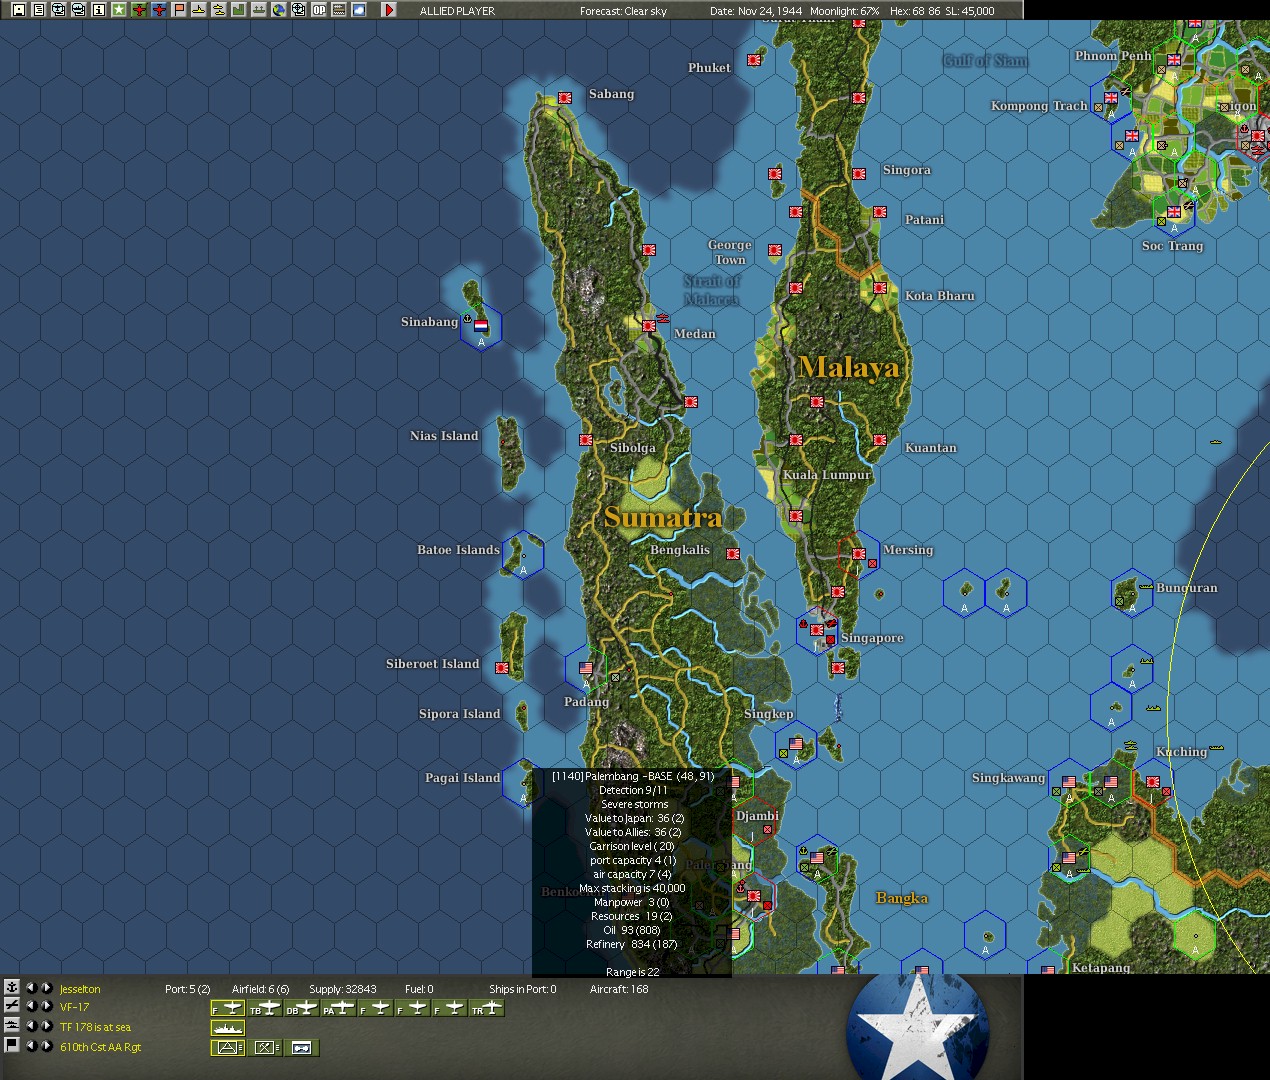
Task: Click the Dutch flag base at Sinabang
Action: click(x=481, y=325)
